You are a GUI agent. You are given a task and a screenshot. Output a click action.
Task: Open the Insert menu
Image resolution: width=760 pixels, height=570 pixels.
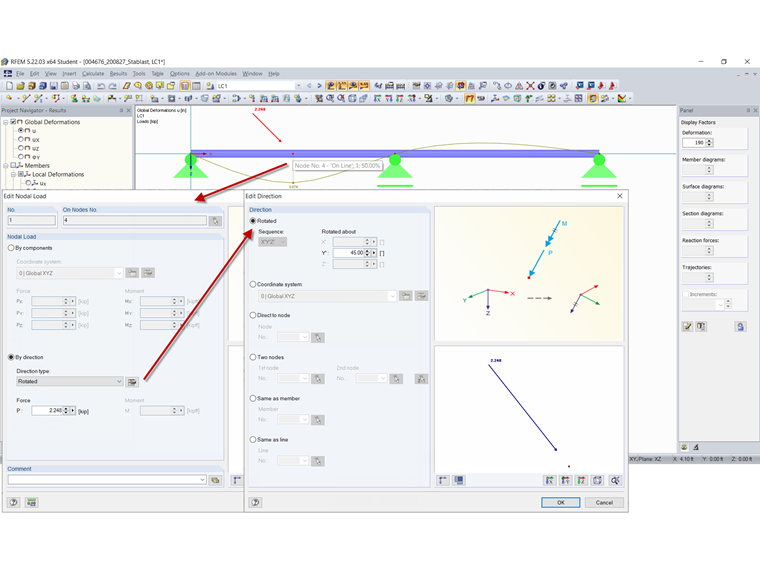(x=69, y=74)
